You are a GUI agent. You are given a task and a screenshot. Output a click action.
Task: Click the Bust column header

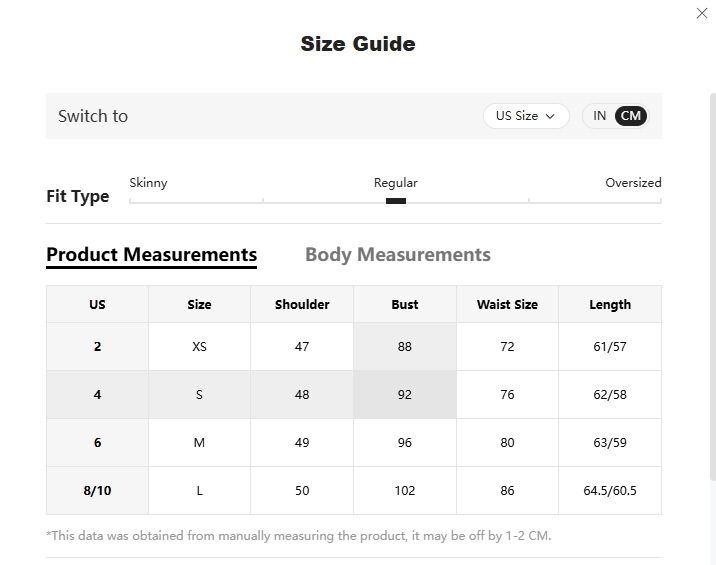click(405, 304)
